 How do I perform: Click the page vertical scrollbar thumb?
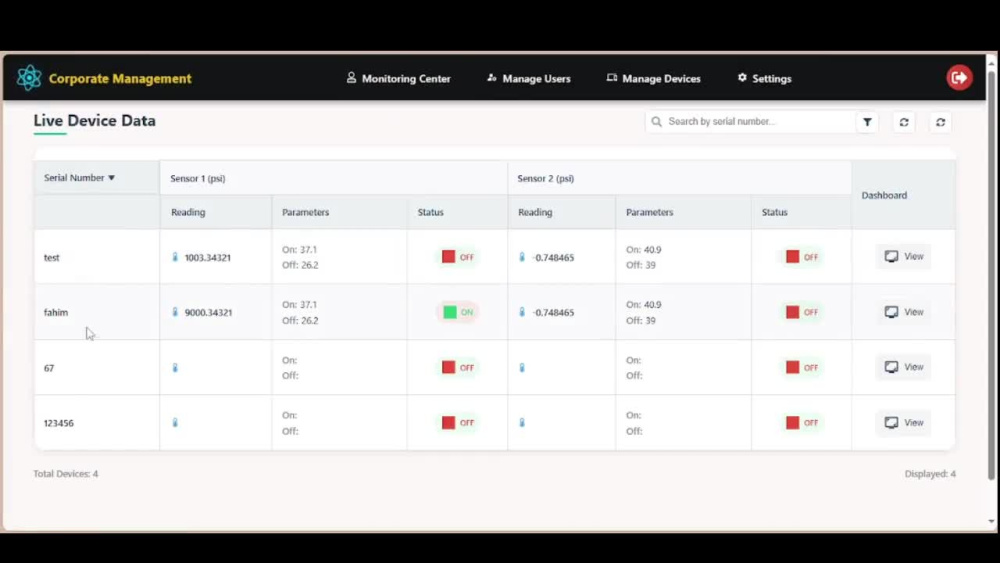[991, 274]
